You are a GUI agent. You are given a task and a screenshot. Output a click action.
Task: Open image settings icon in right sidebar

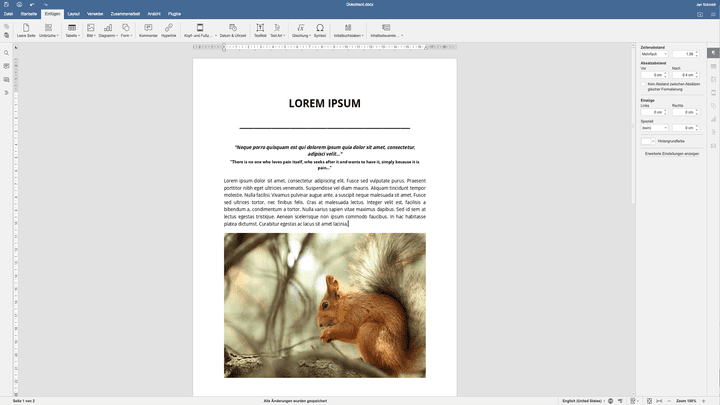pos(714,79)
